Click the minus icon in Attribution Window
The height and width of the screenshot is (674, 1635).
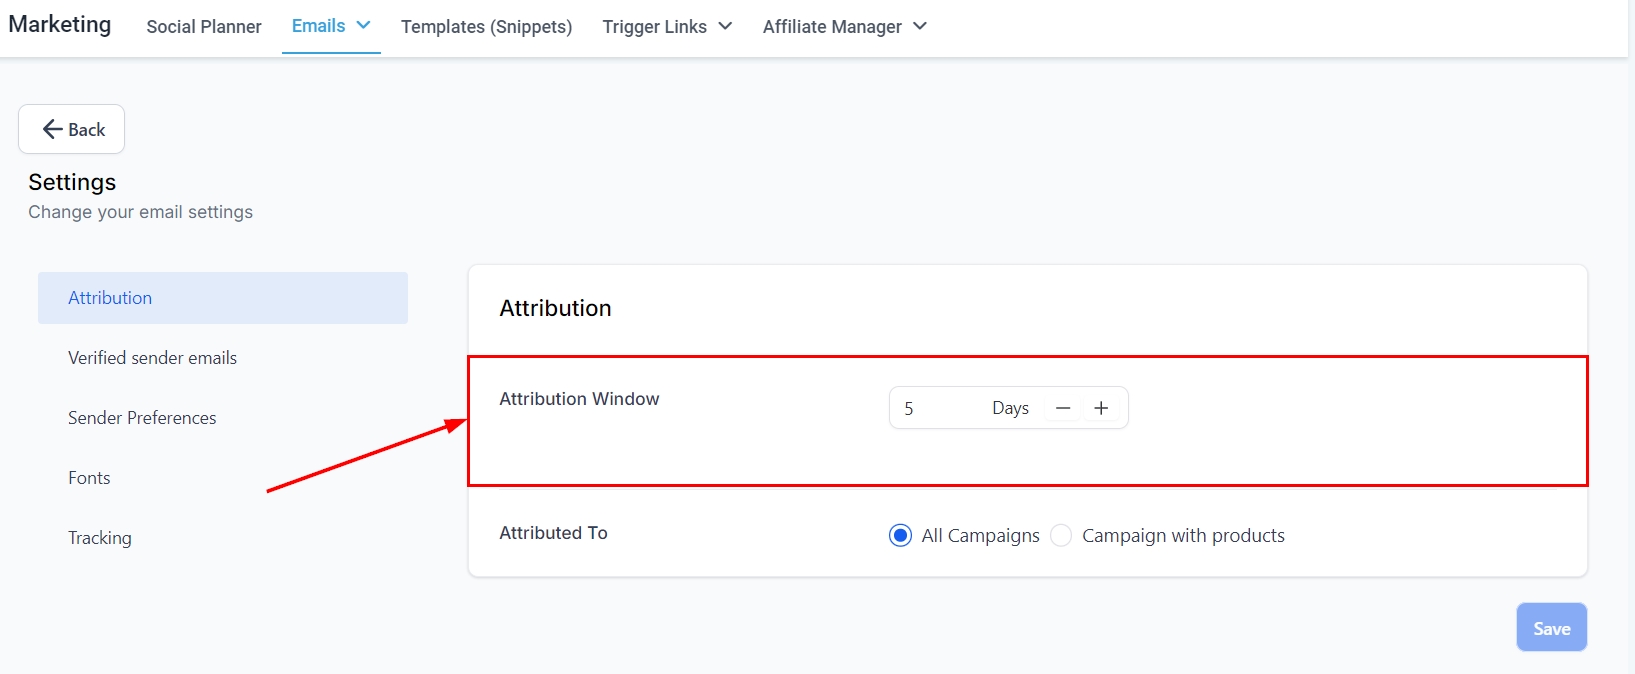click(1063, 408)
